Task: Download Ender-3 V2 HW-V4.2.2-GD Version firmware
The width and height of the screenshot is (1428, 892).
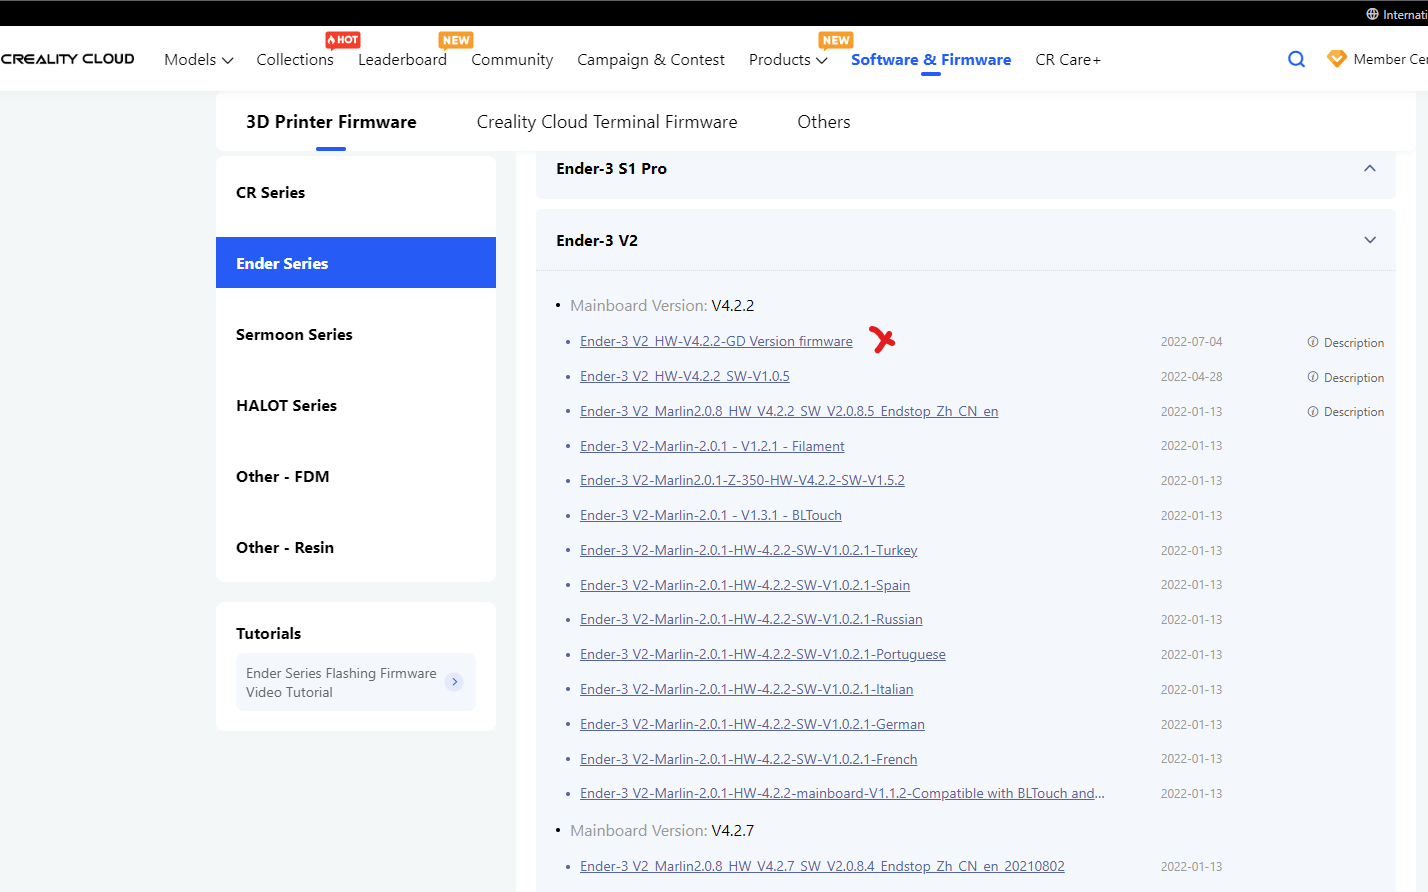Action: click(716, 342)
